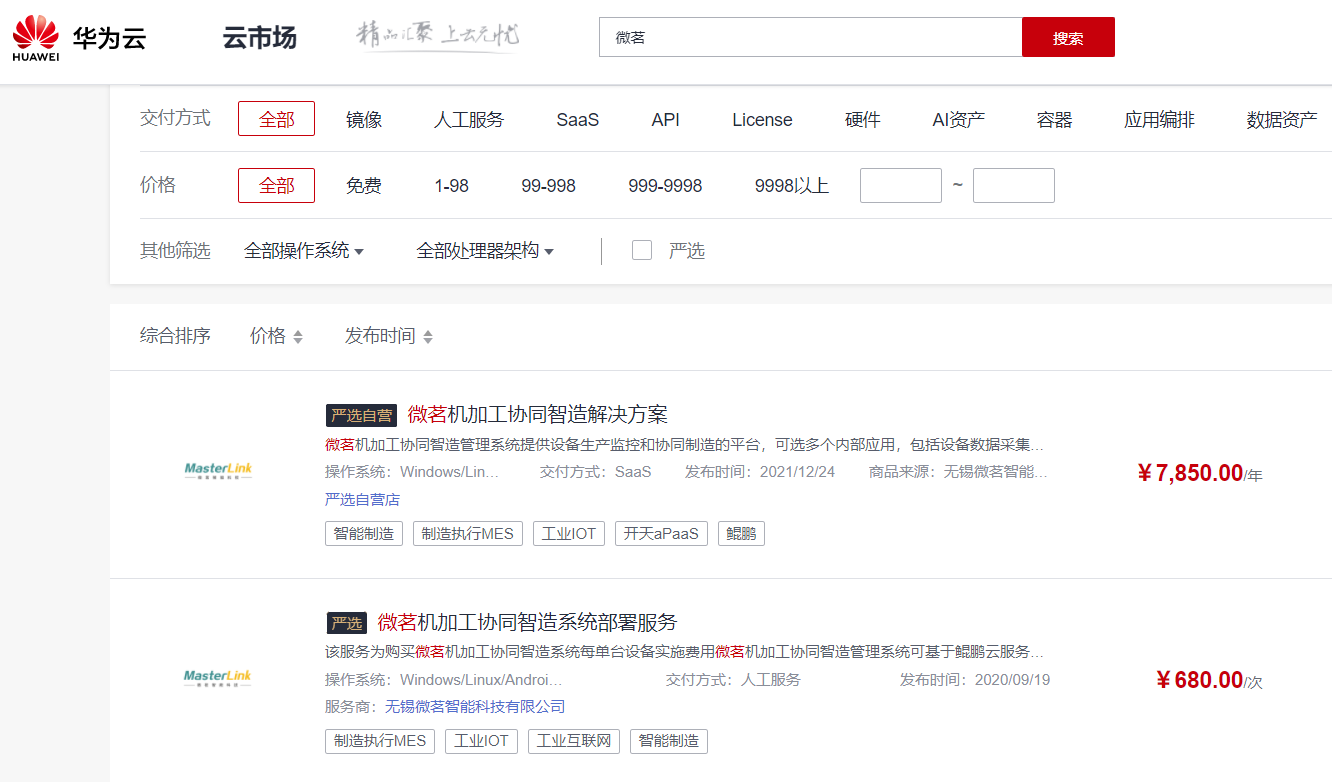Open the 全部操作系统 dropdown
1332x782 pixels.
tap(304, 251)
